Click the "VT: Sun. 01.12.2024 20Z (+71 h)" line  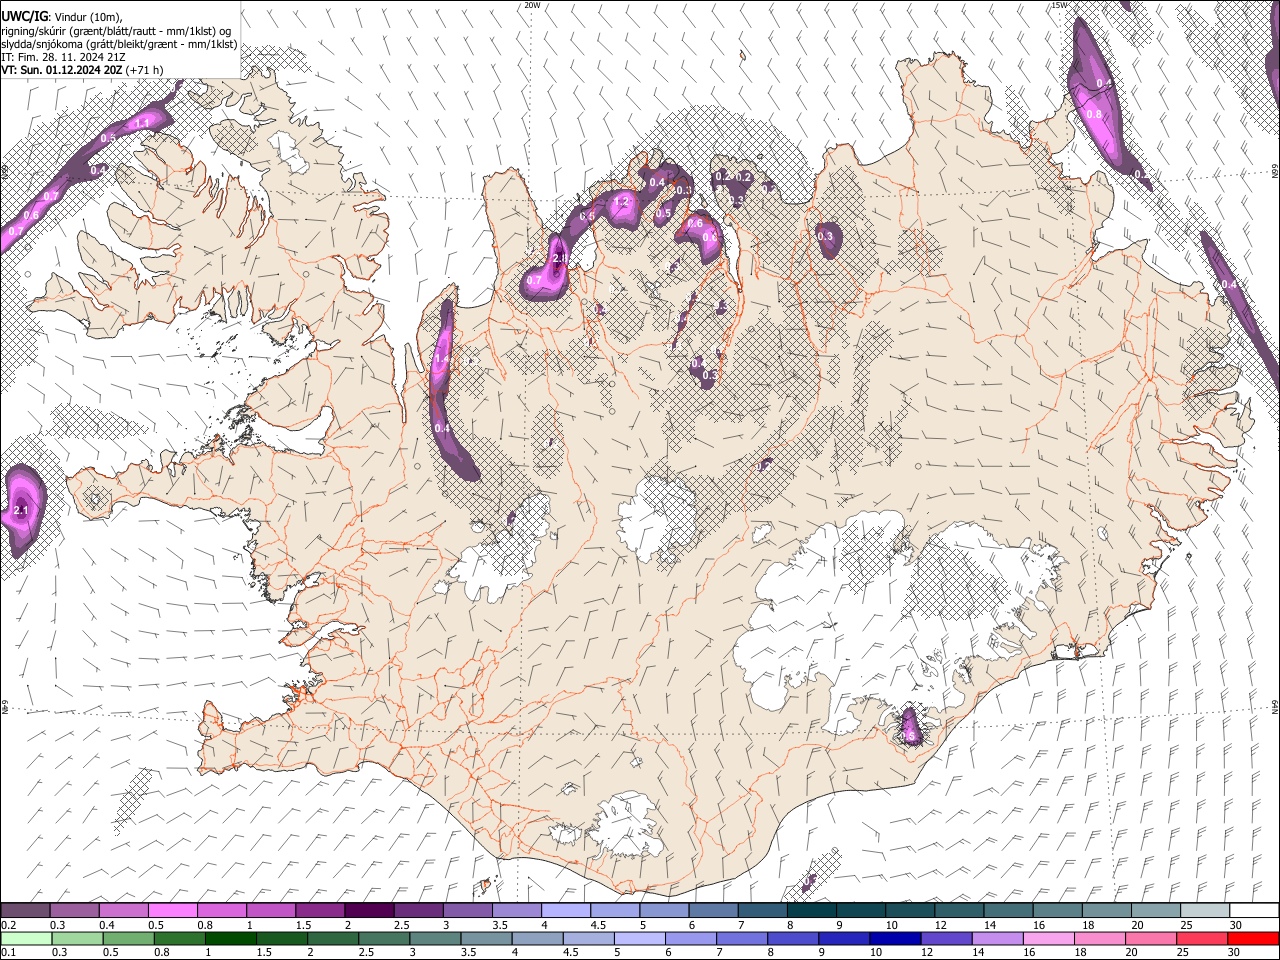click(82, 70)
